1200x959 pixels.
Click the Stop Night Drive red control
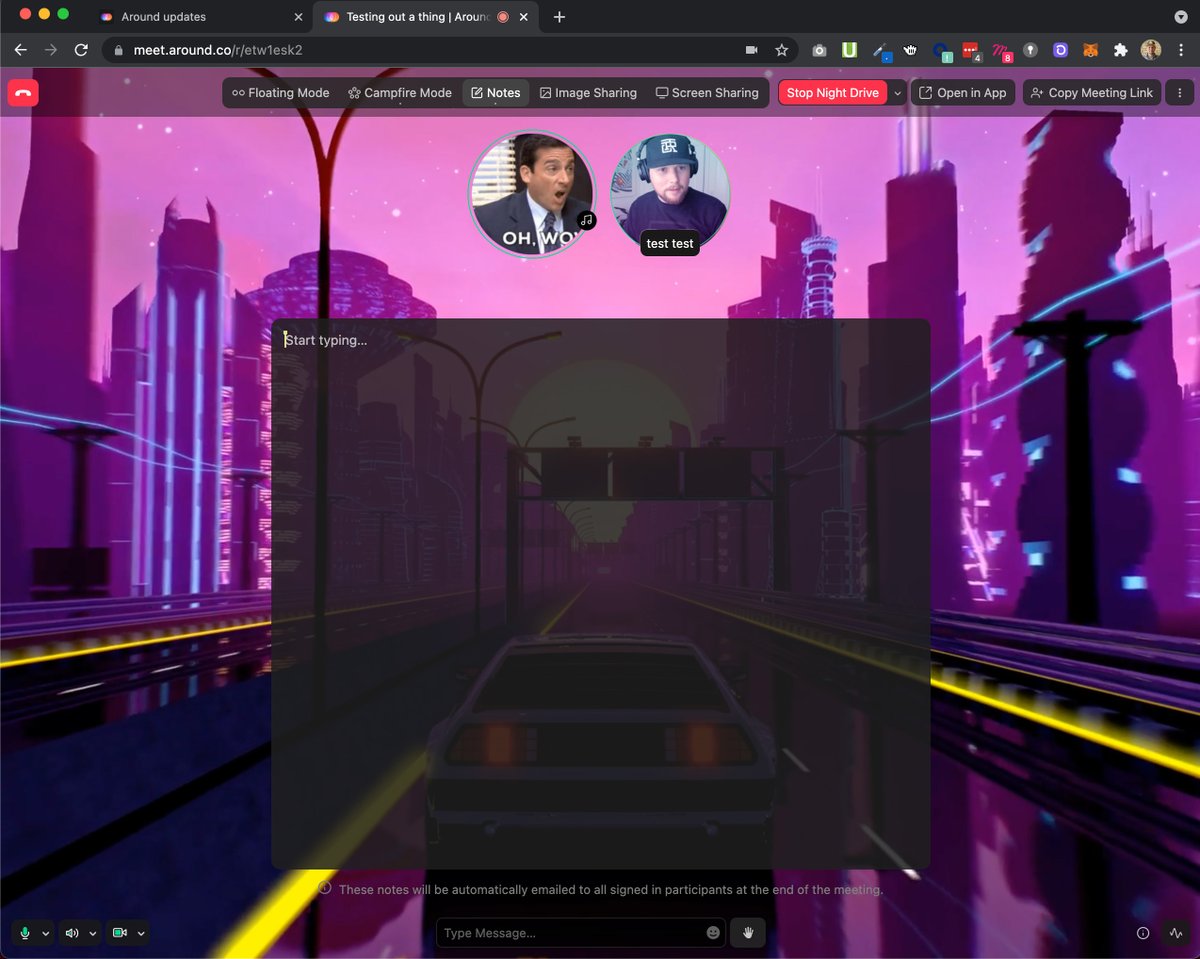833,92
